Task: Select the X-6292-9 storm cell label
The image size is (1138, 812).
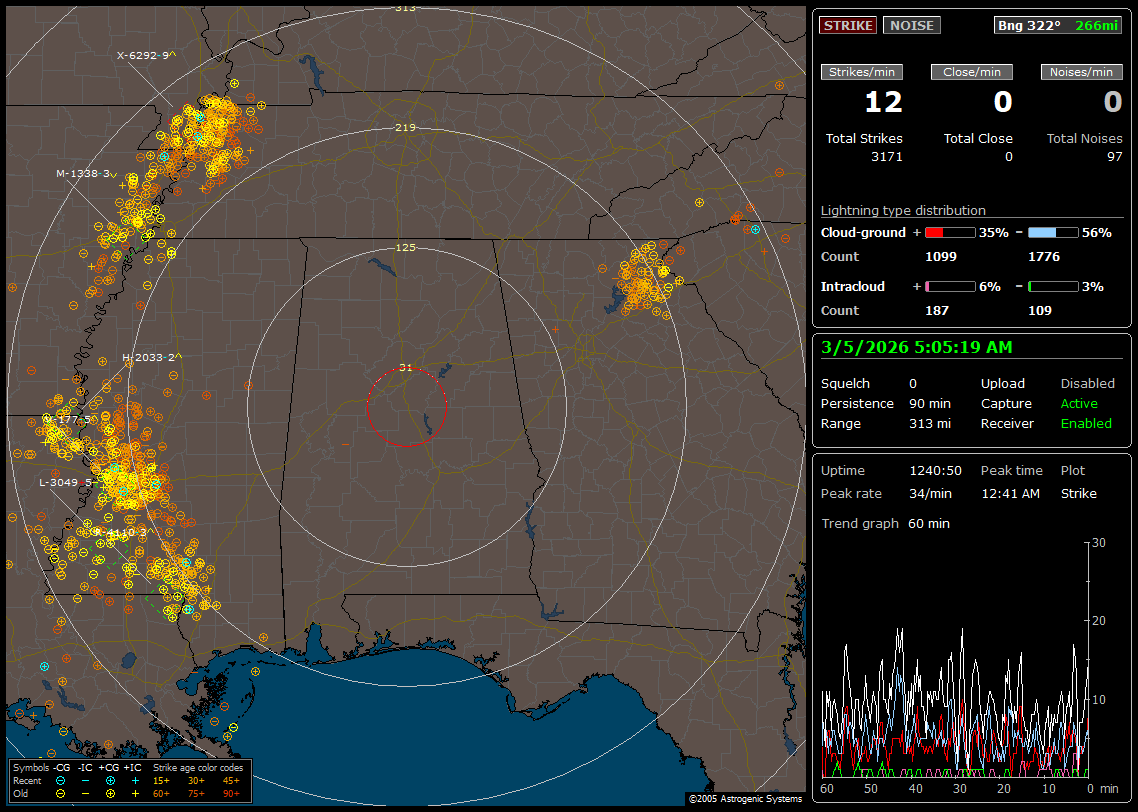Action: pos(144,56)
